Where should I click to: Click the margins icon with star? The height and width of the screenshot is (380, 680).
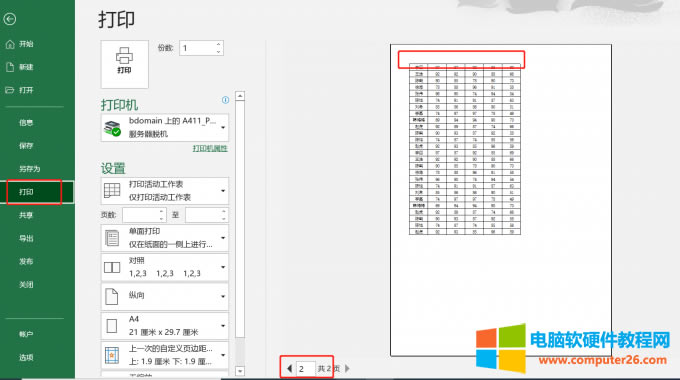[112, 355]
